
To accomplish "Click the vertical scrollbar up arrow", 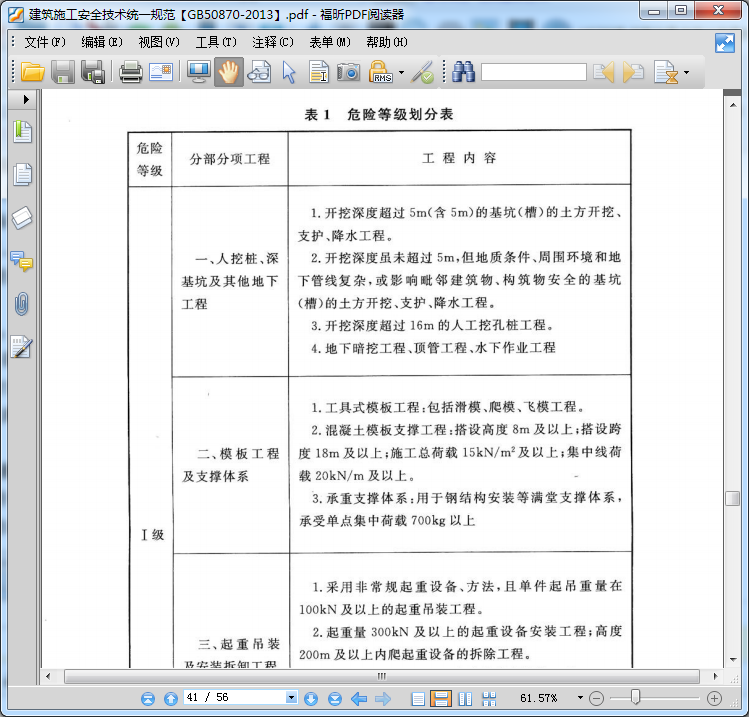I will [733, 105].
